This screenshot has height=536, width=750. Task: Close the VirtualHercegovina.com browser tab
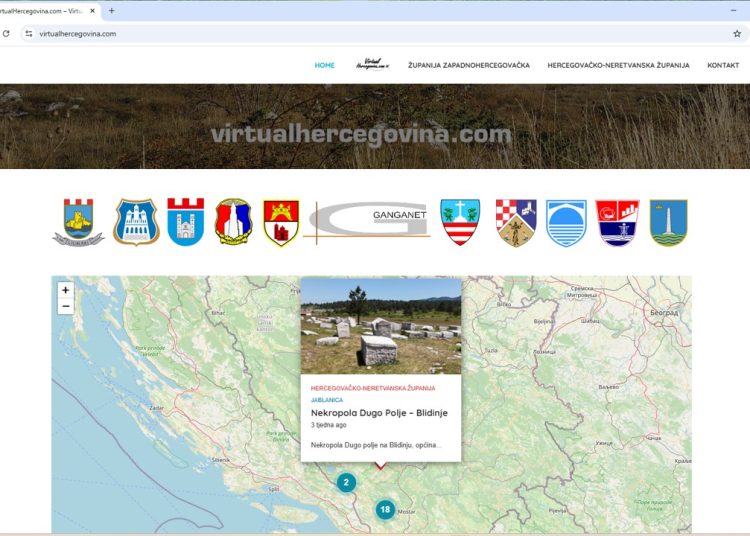point(92,11)
